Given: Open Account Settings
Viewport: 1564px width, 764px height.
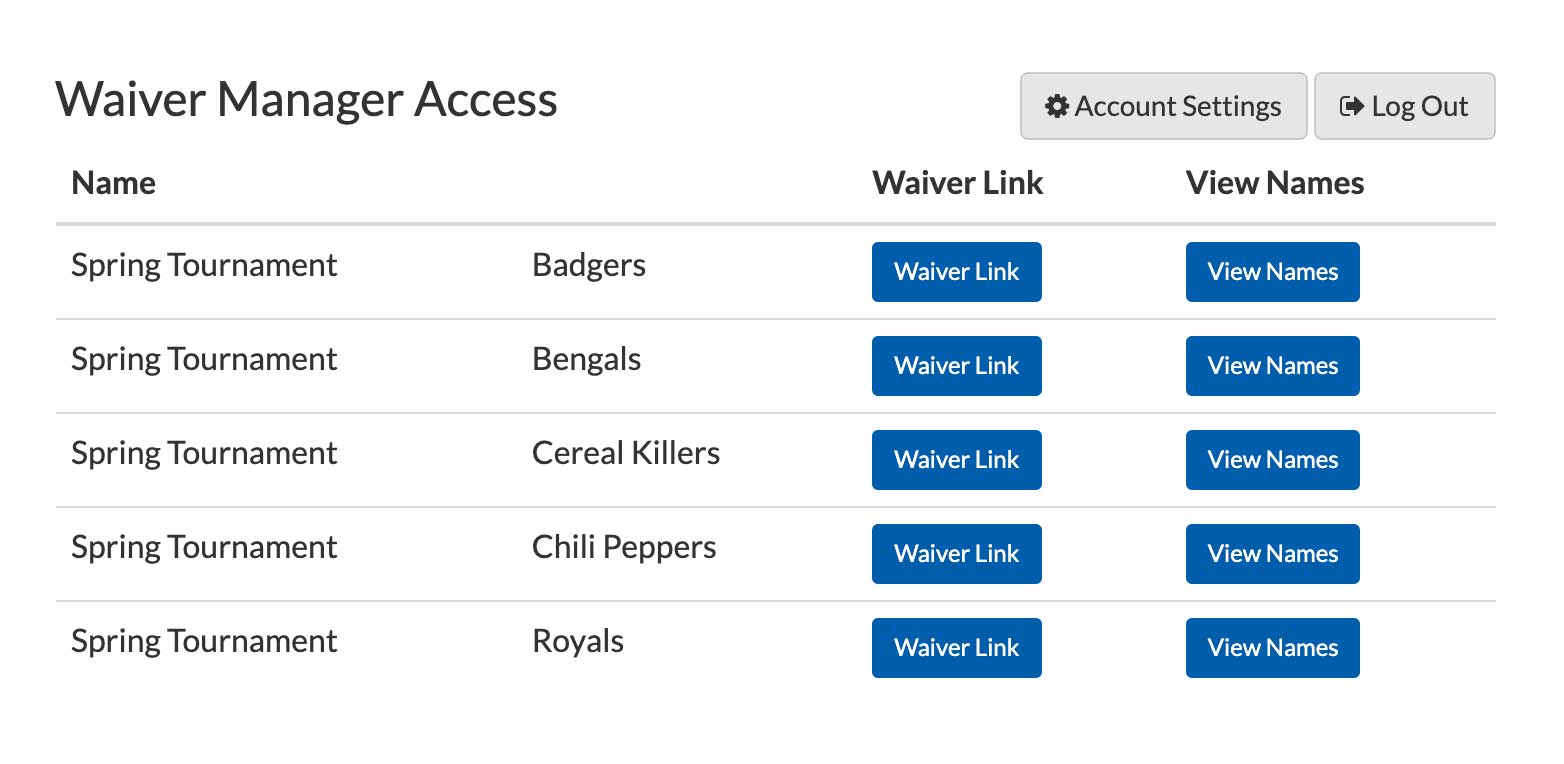Looking at the screenshot, I should tap(1162, 106).
